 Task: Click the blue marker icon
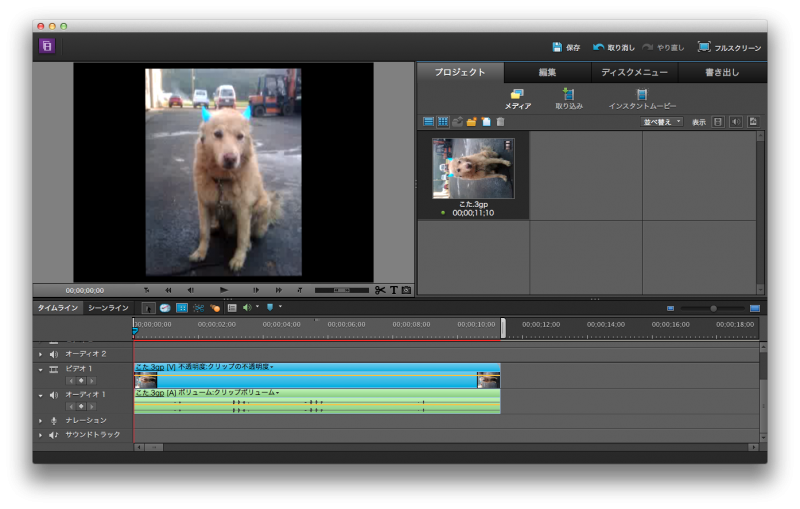point(270,308)
